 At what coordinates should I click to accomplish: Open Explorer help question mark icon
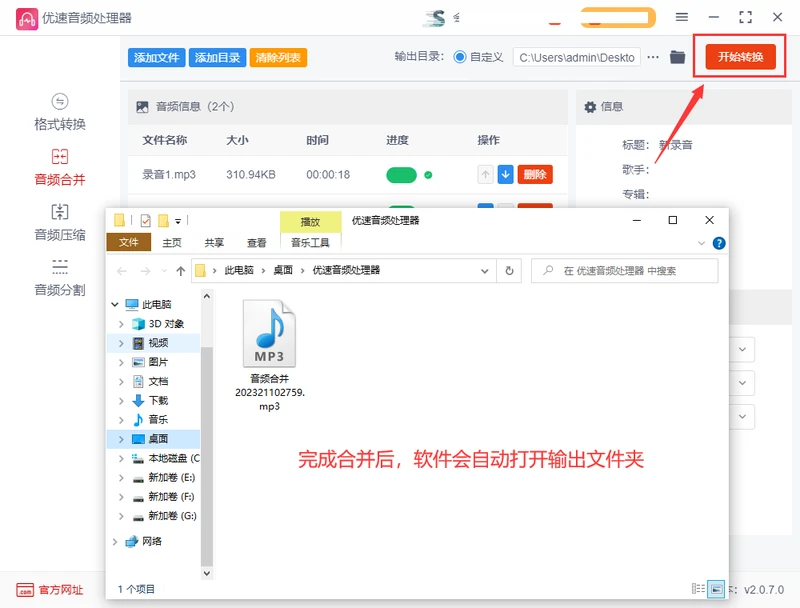click(x=719, y=243)
